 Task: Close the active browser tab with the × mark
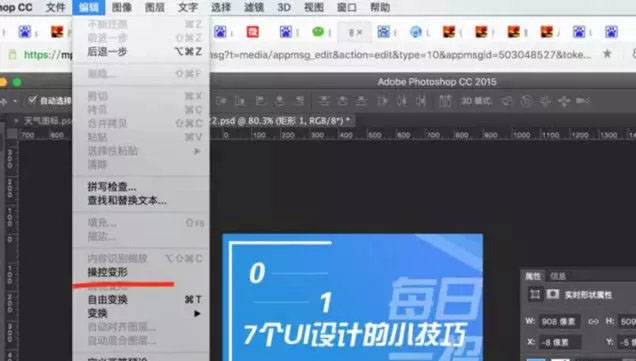pos(359,32)
